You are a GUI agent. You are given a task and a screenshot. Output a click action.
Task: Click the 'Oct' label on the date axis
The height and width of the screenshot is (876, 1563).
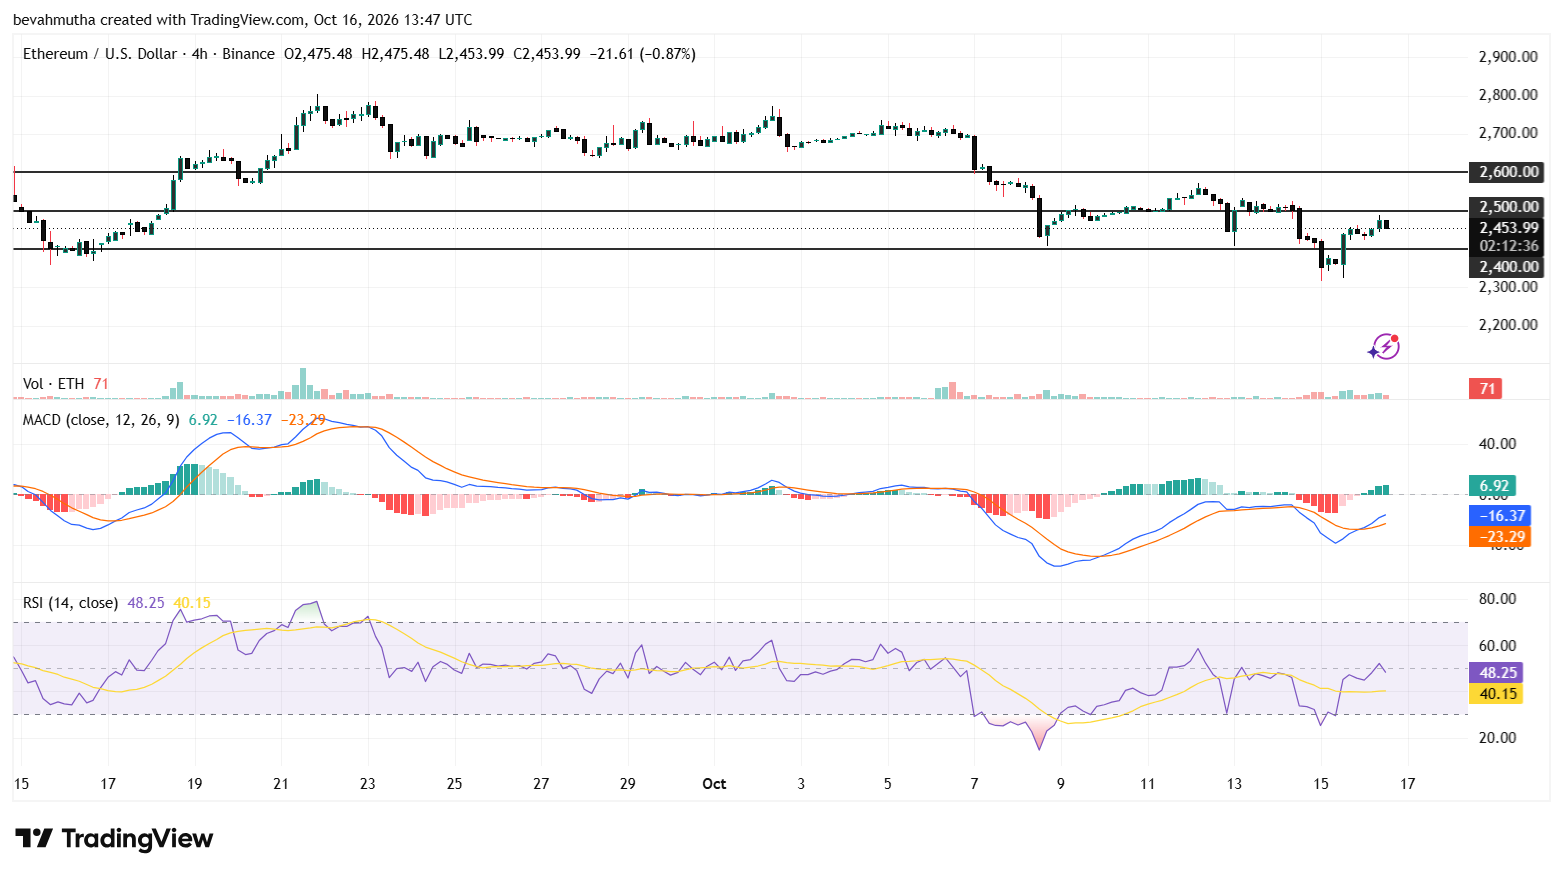[x=714, y=784]
